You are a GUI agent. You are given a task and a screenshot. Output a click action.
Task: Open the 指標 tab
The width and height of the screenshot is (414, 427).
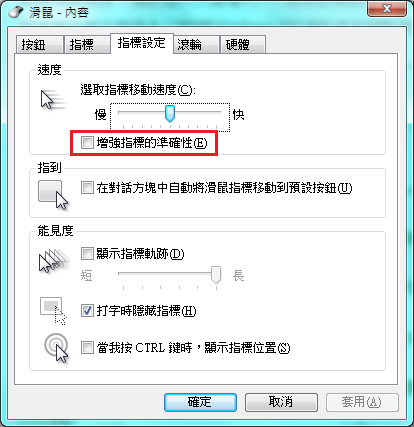[x=87, y=44]
